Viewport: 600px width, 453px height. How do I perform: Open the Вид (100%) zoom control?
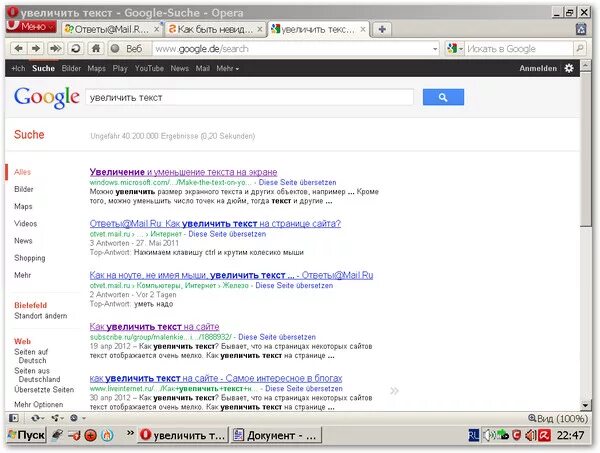[x=558, y=419]
